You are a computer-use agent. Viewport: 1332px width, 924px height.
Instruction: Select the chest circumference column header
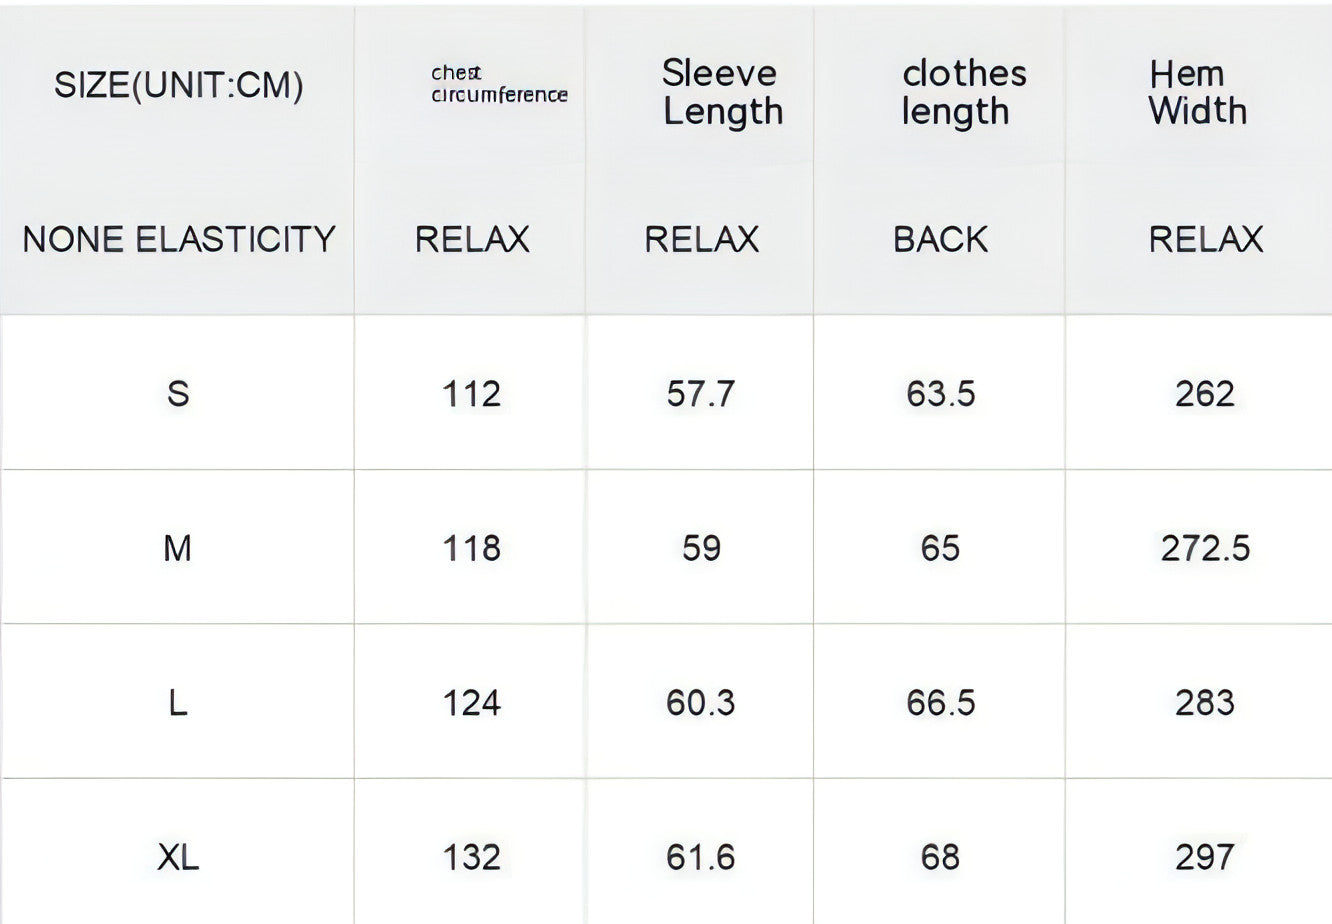[x=499, y=84]
